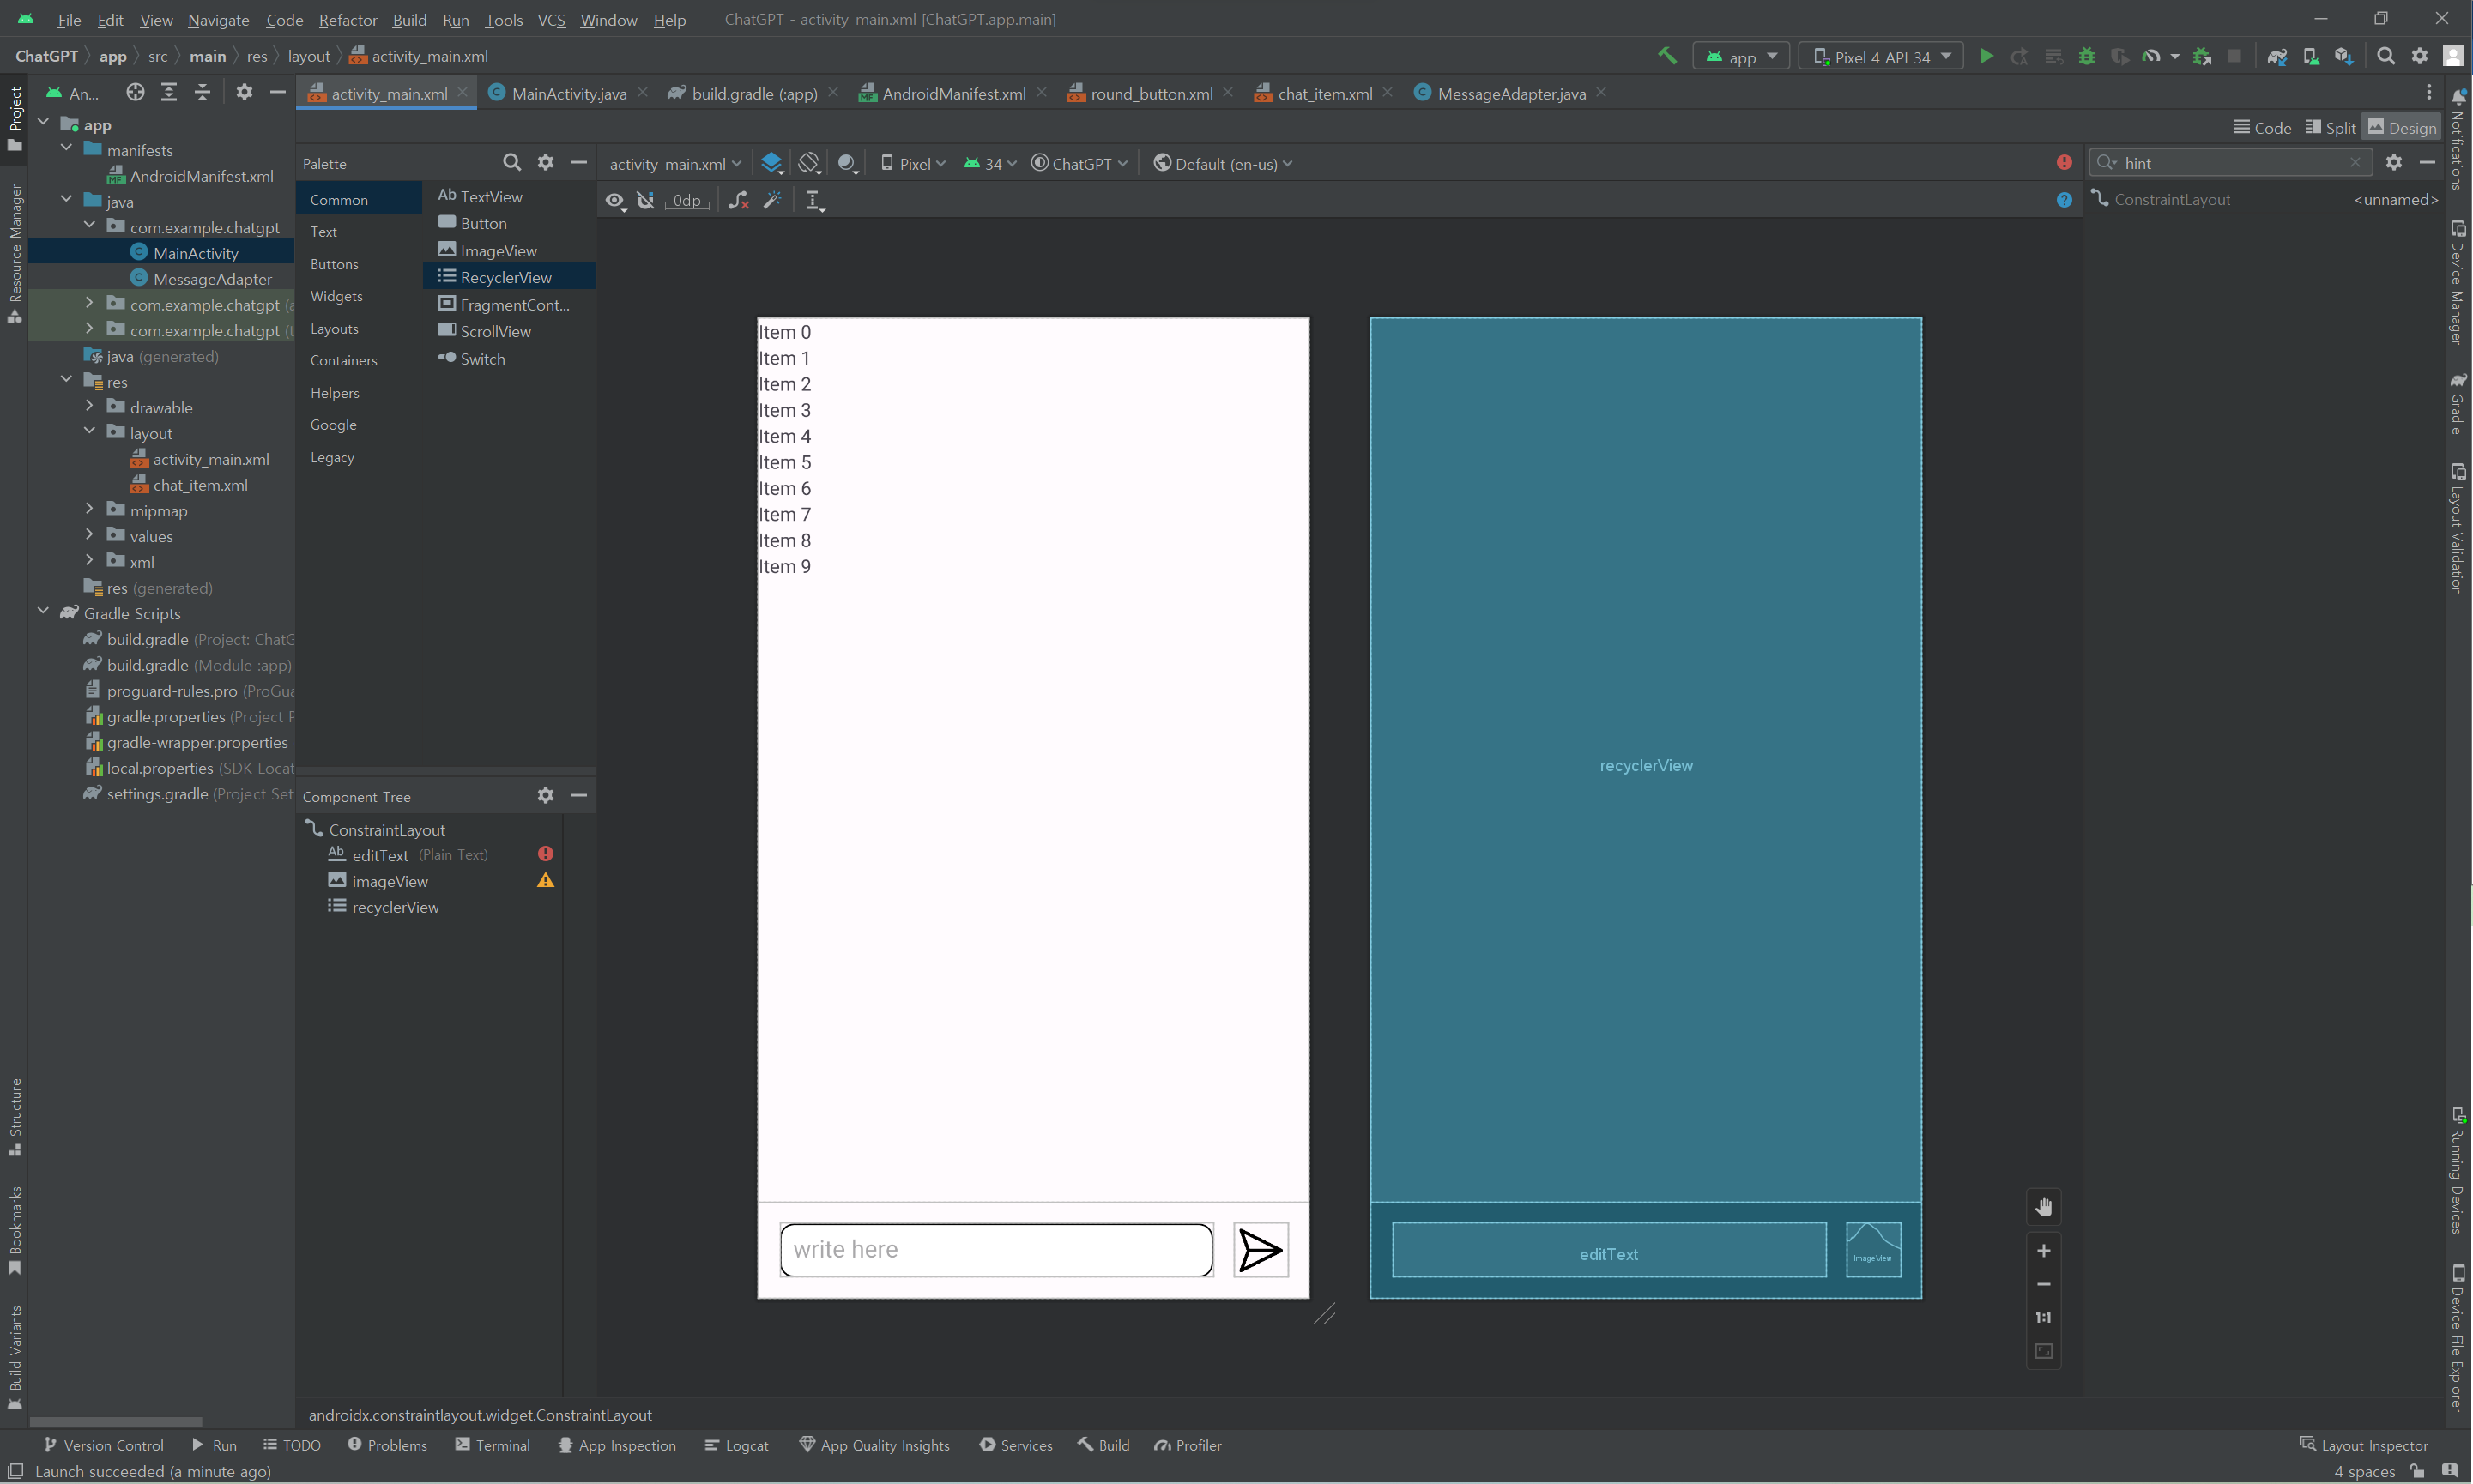This screenshot has height=1484, width=2473.
Task: Select the pan hand tool
Action: pos(2043,1208)
